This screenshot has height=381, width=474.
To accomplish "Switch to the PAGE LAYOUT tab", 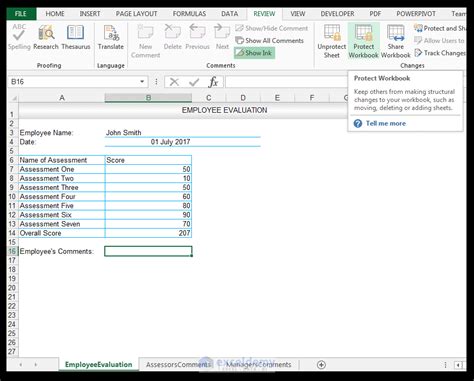I will [136, 14].
